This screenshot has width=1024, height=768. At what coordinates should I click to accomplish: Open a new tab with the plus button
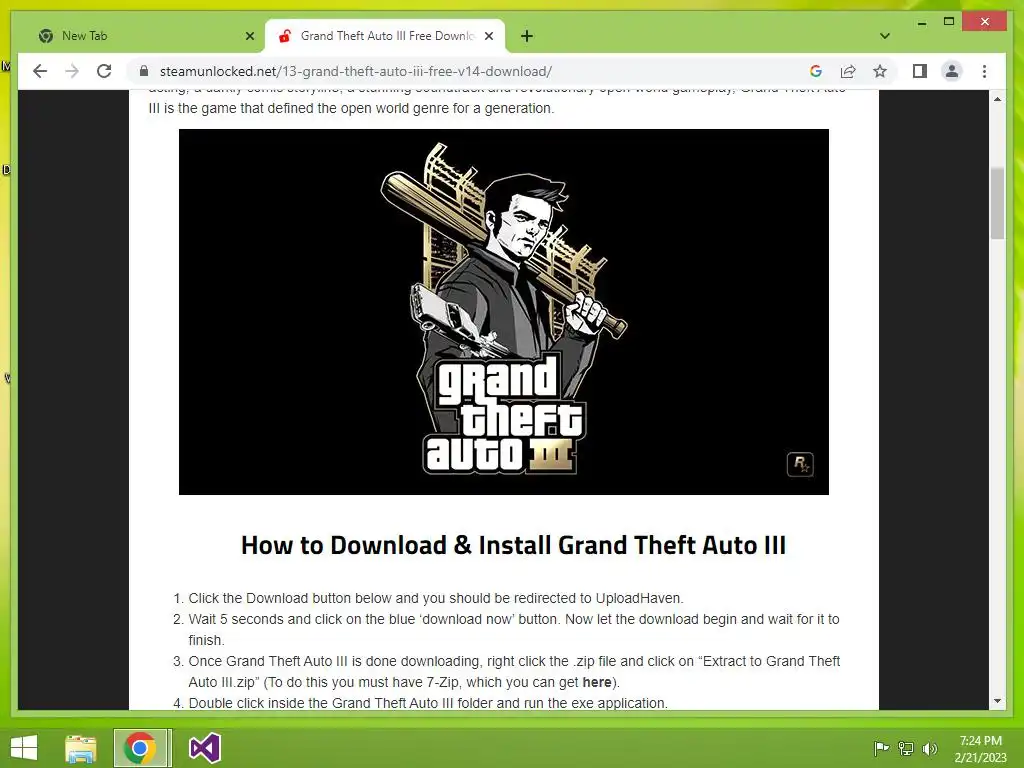[x=527, y=36]
